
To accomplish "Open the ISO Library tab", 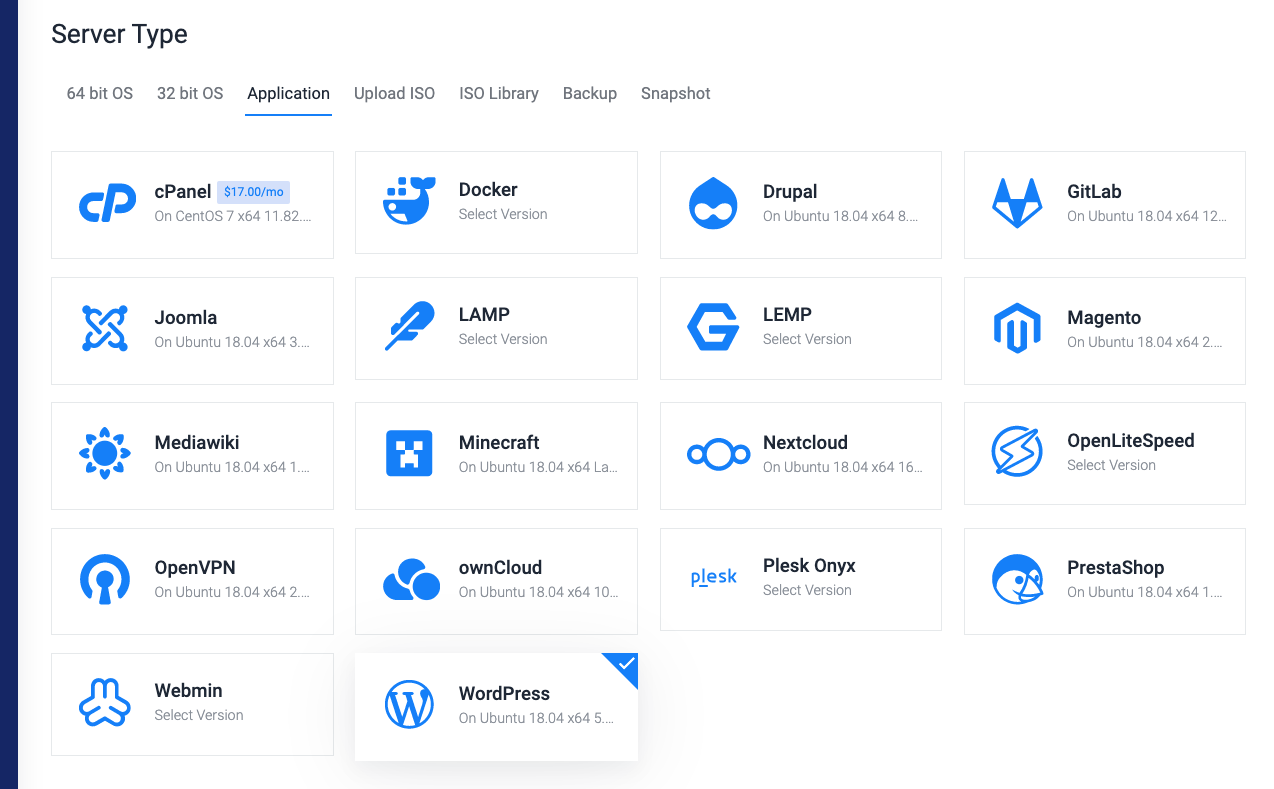I will 499,93.
